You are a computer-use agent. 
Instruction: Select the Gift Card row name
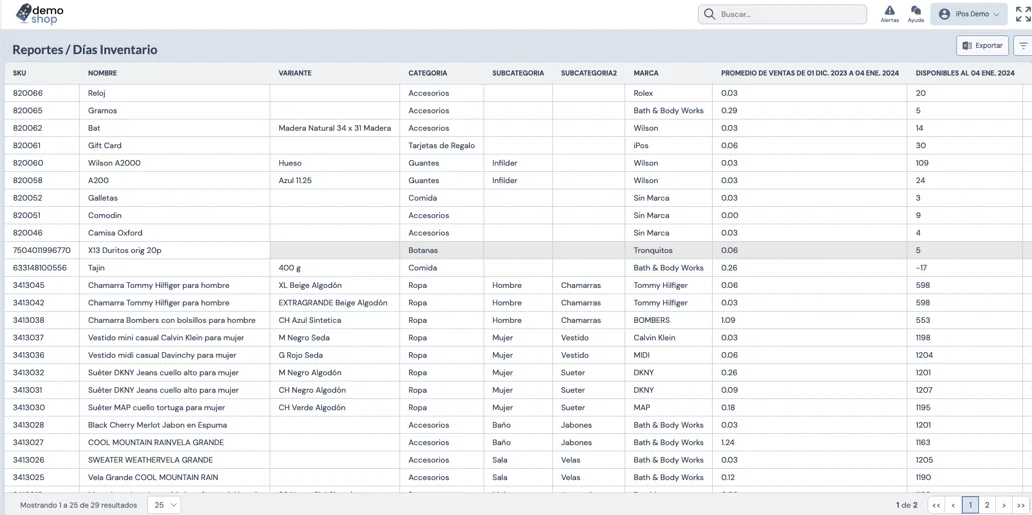pyautogui.click(x=105, y=146)
